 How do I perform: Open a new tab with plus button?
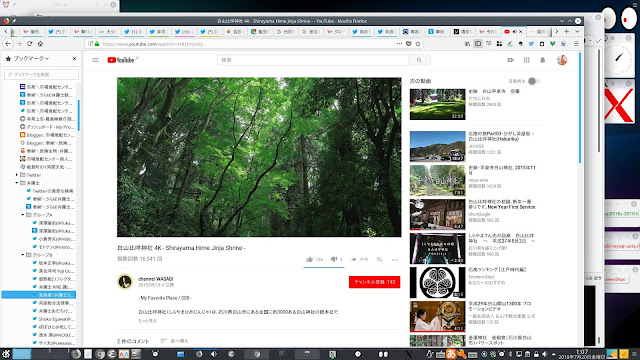[567, 31]
